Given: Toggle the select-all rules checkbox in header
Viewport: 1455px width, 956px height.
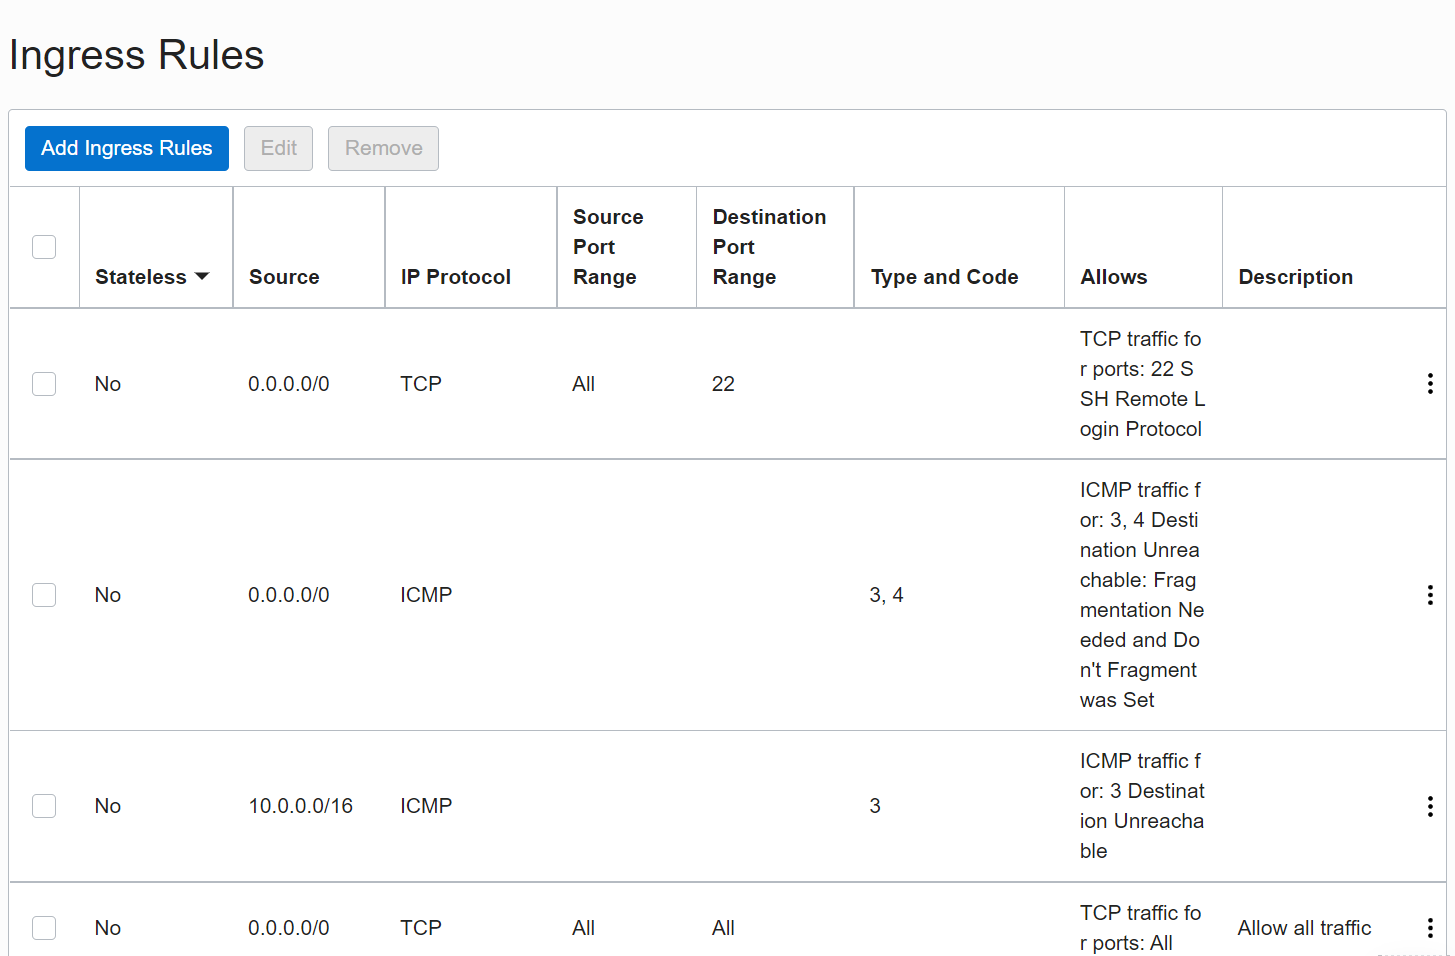Looking at the screenshot, I should [x=44, y=247].
